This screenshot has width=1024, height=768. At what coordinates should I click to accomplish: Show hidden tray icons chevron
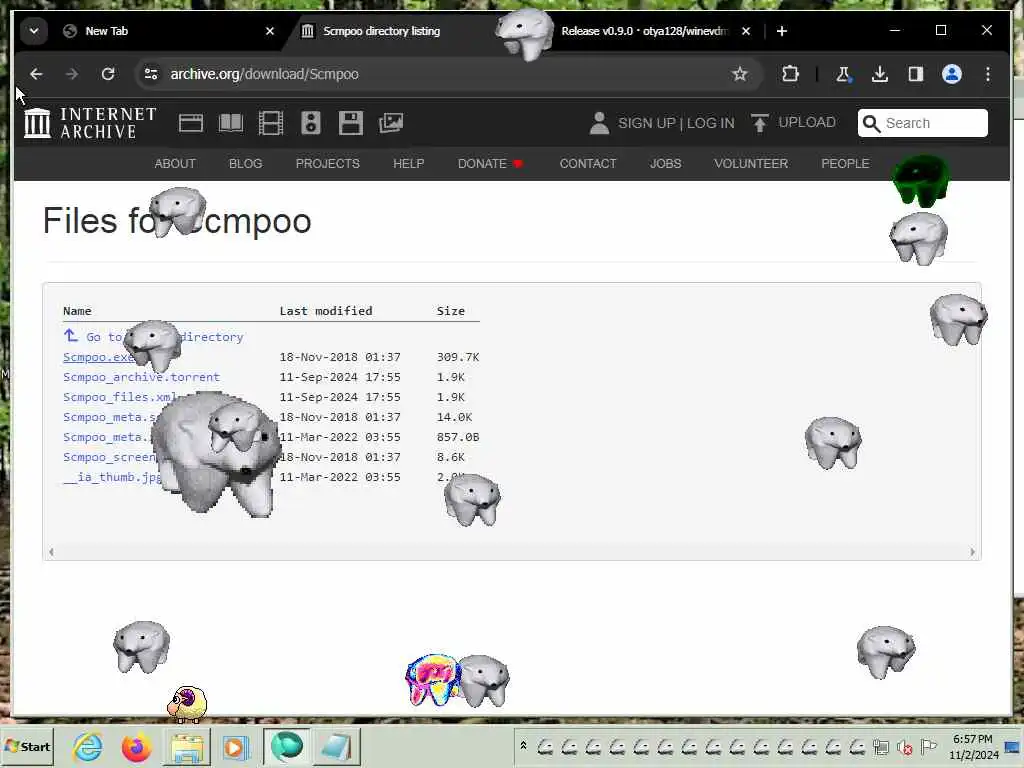click(523, 746)
